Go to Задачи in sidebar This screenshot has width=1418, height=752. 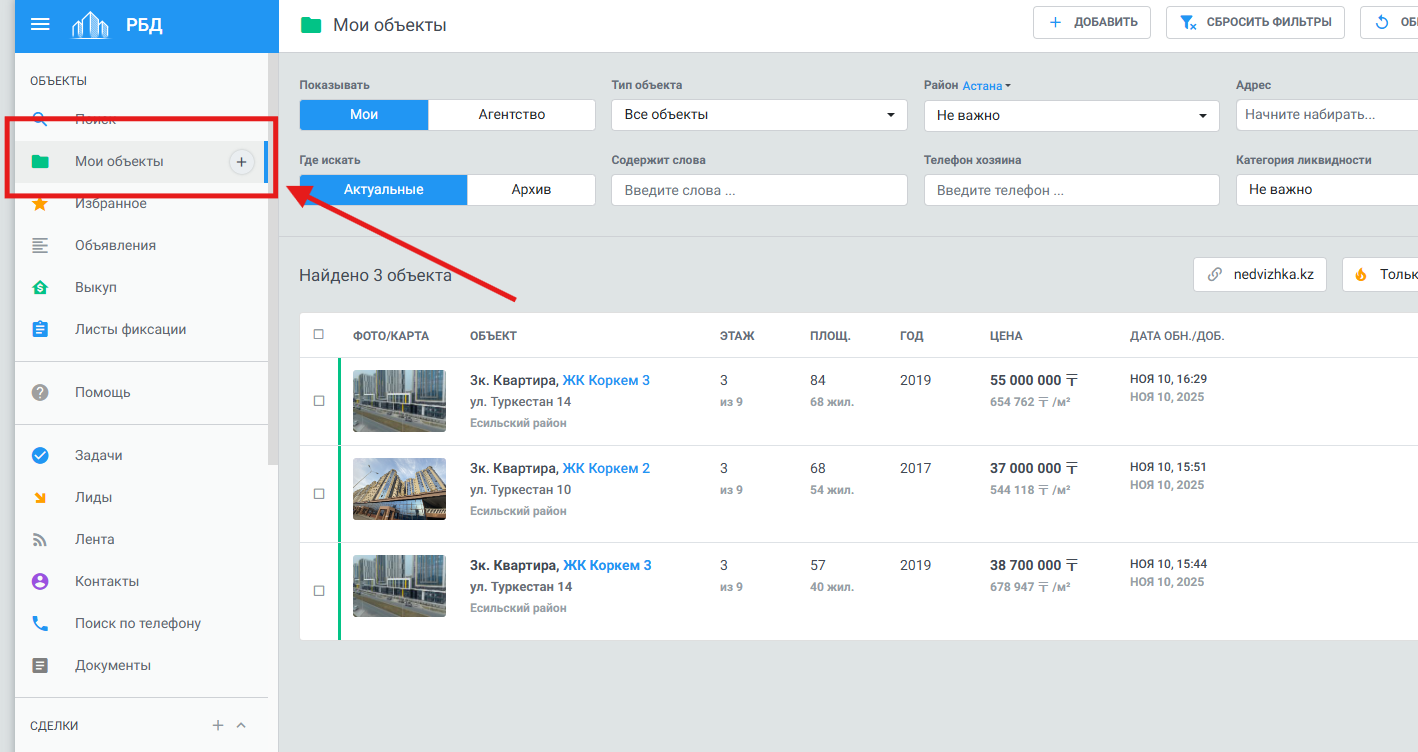[x=98, y=456]
